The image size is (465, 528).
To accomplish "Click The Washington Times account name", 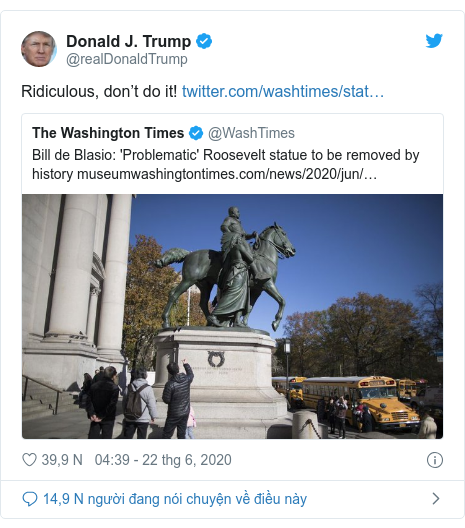I will [x=108, y=133].
